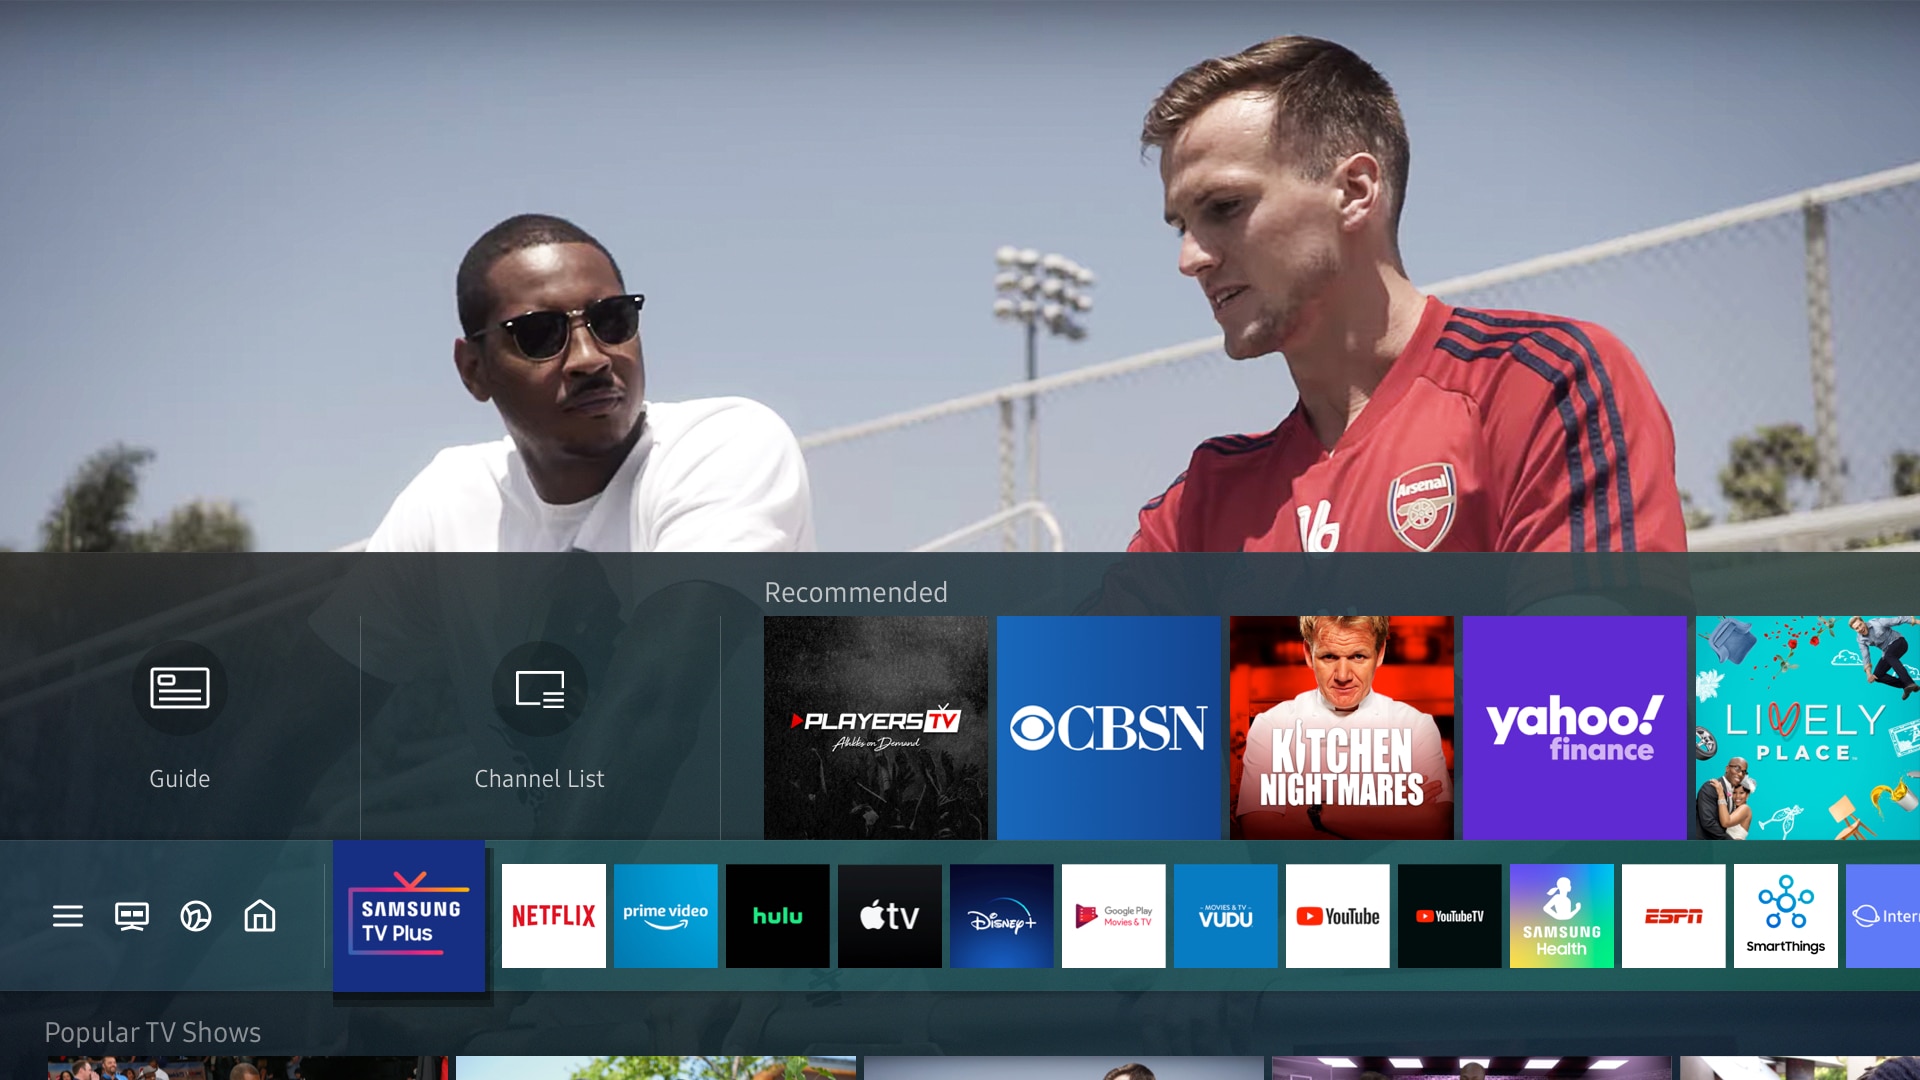Open the Samsung TV Plus app

[x=410, y=916]
